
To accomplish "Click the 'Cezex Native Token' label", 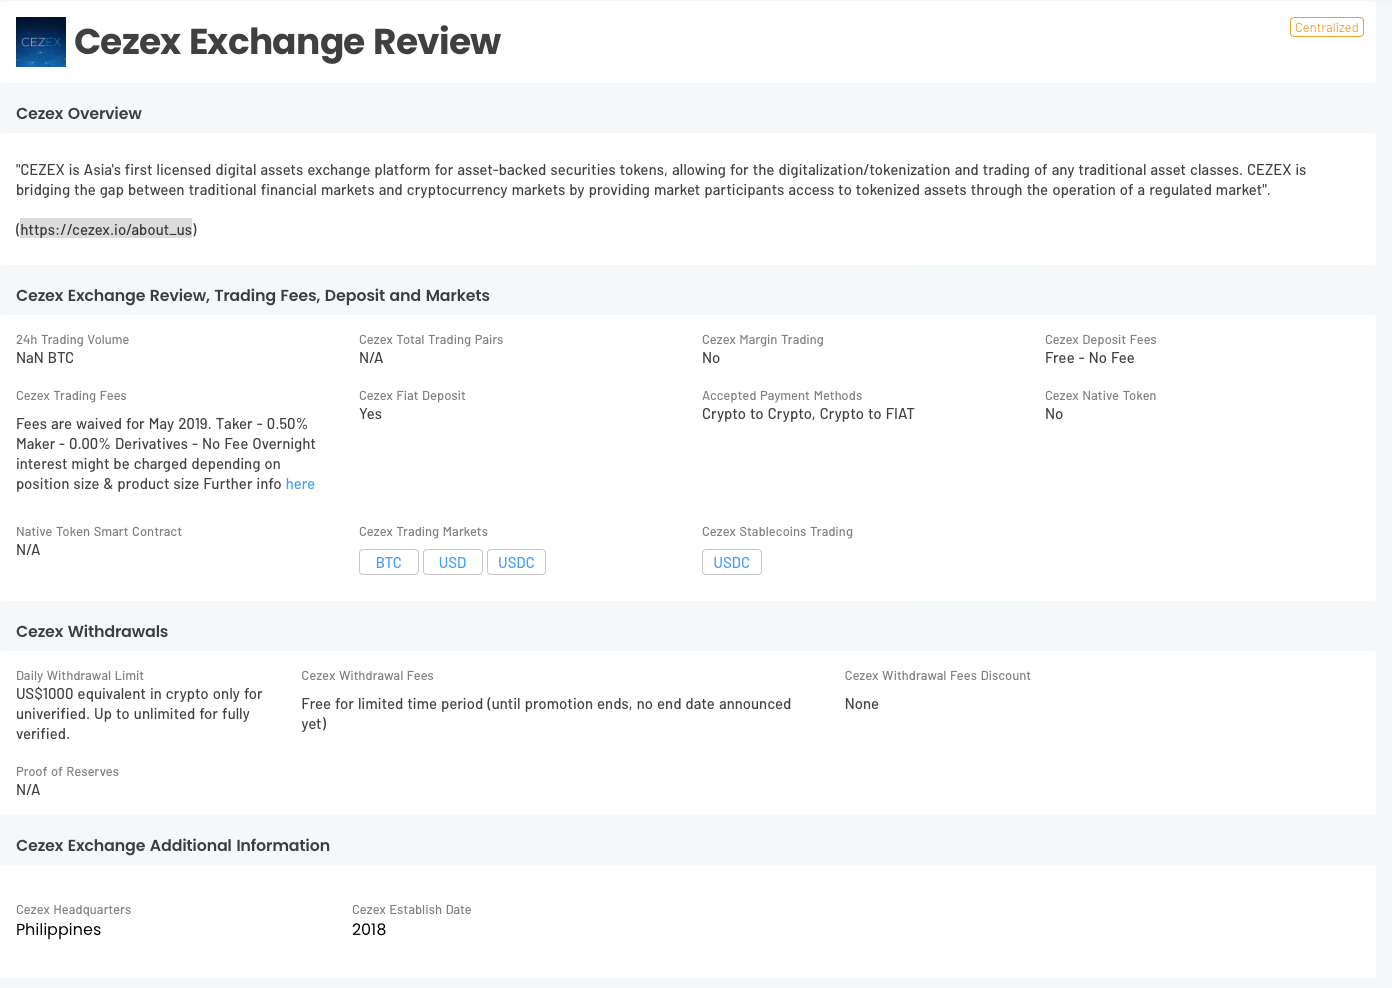I will (1100, 396).
